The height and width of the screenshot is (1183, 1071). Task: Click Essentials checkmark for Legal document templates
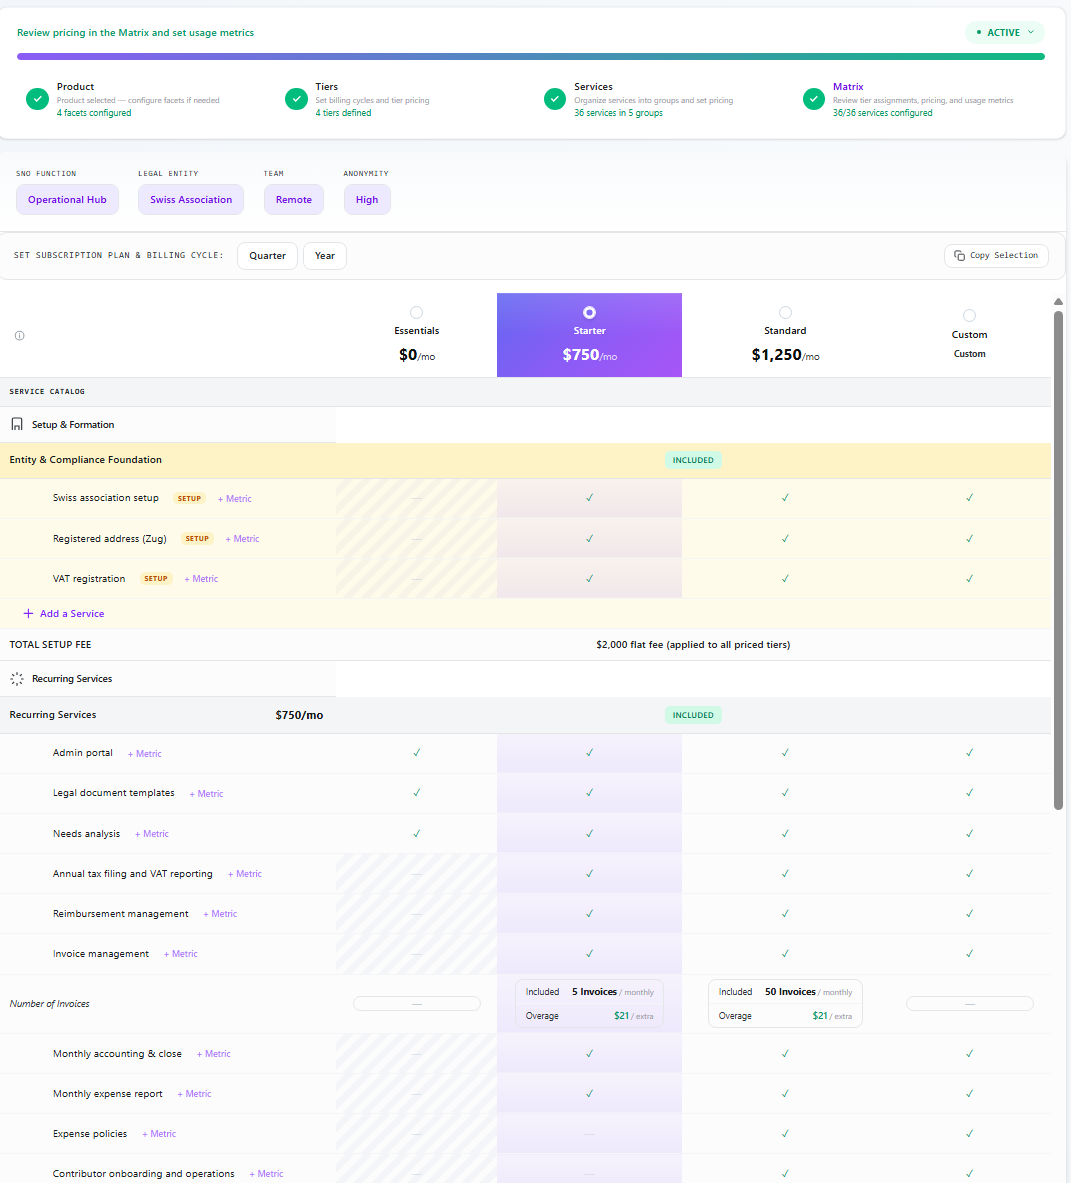coord(416,793)
